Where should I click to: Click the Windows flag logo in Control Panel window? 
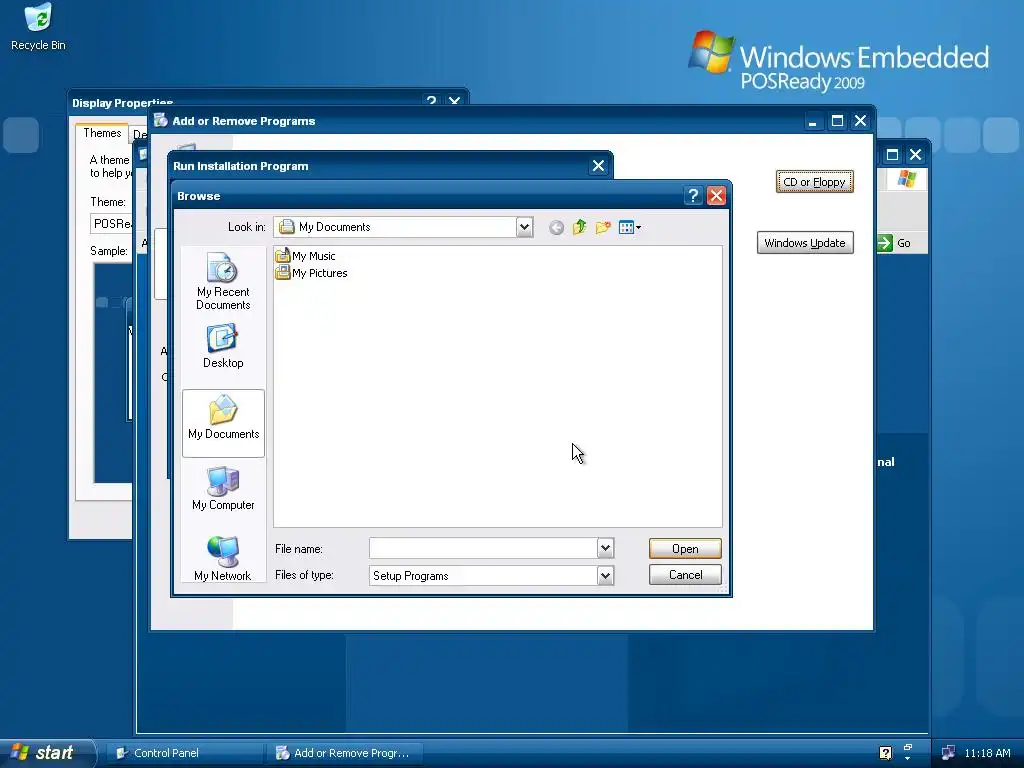(906, 178)
